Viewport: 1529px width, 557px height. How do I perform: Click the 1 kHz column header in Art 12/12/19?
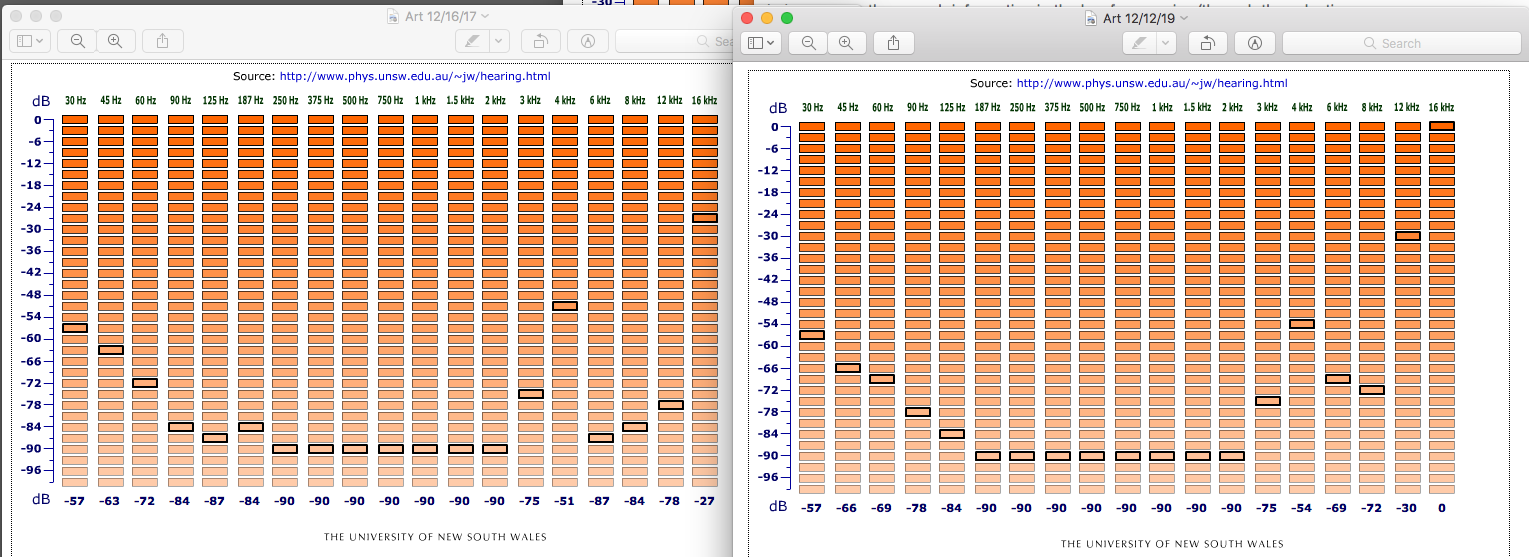1162,108
